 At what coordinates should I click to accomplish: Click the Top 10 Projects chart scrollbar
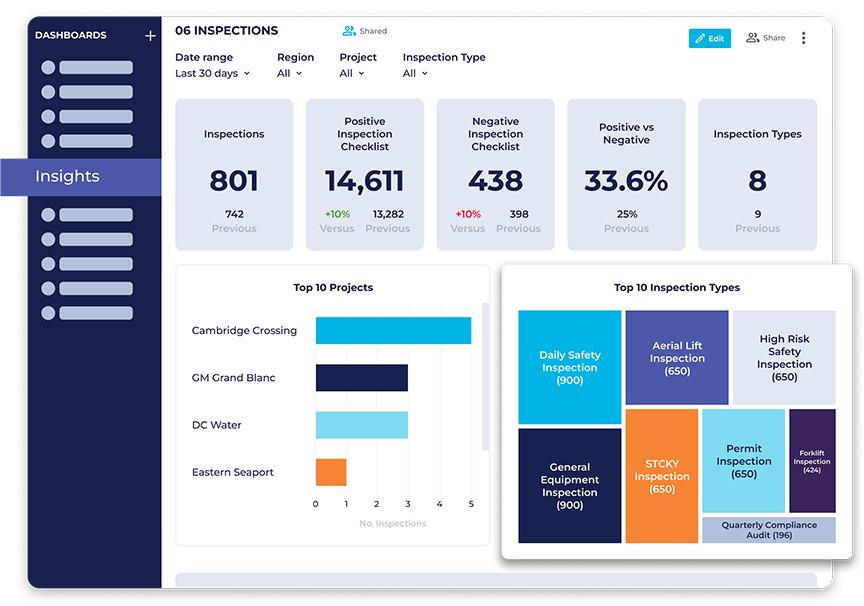[486, 376]
